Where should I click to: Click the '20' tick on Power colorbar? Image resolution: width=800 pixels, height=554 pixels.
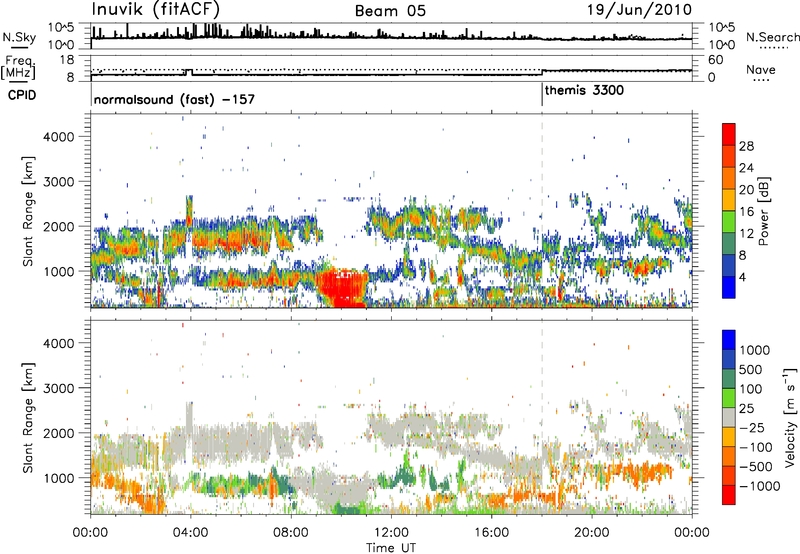746,190
